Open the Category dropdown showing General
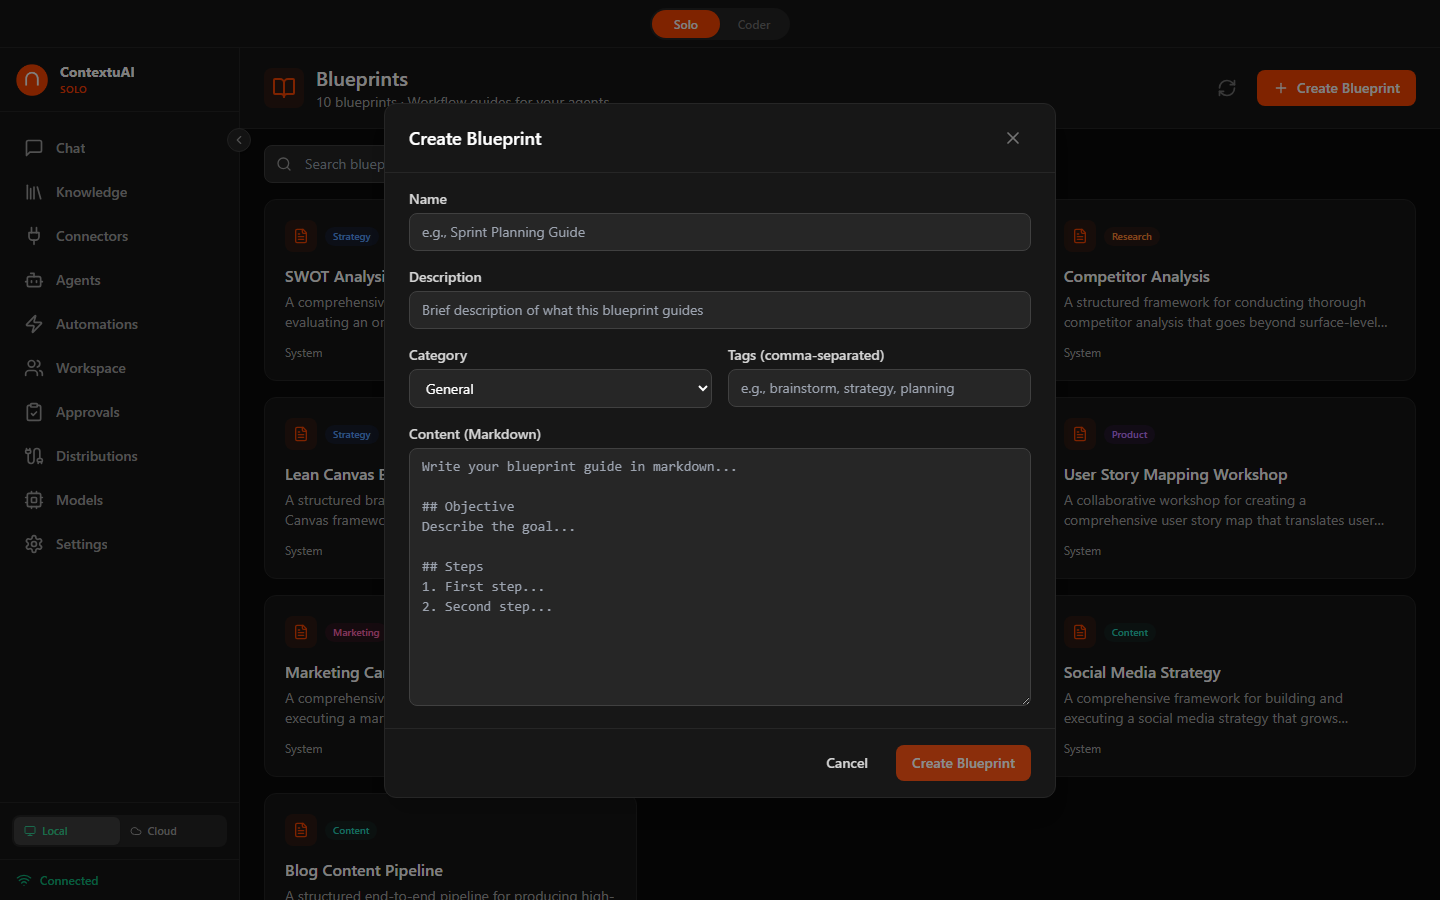This screenshot has width=1440, height=900. (560, 388)
